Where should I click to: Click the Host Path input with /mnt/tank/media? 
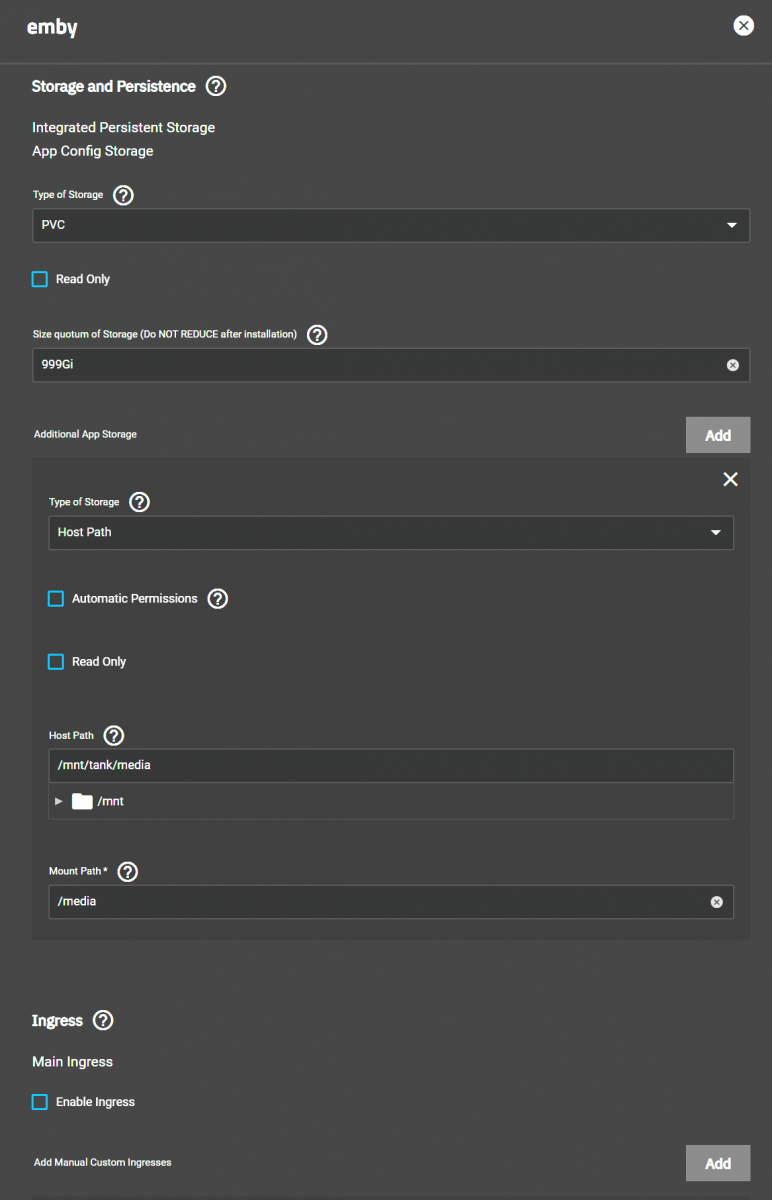[x=390, y=766]
